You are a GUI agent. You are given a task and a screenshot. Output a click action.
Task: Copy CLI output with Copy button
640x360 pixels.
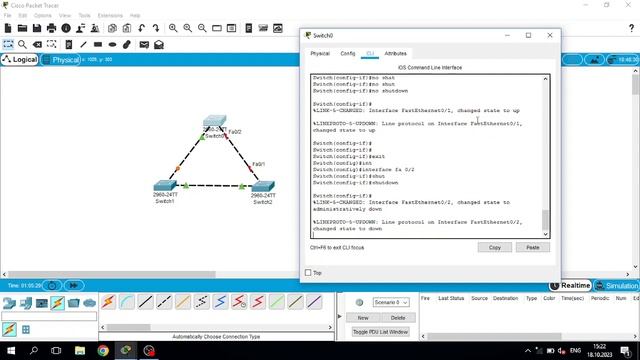tap(495, 247)
